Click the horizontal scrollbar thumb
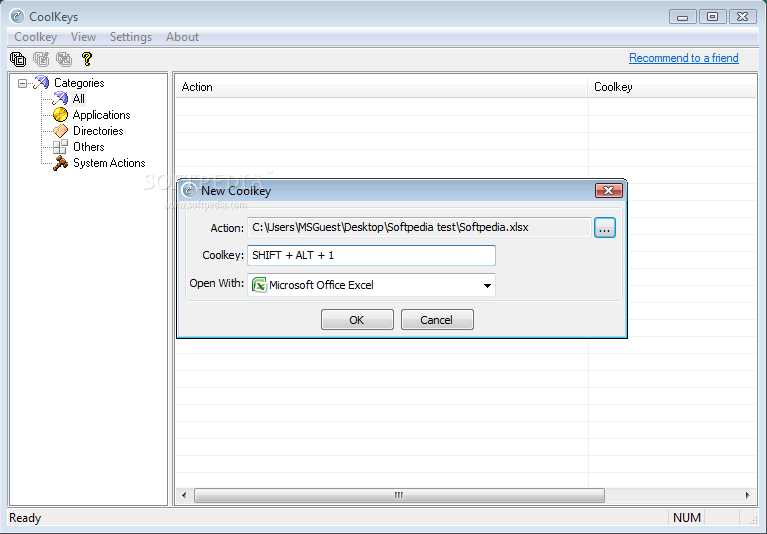The image size is (767, 534). (399, 495)
